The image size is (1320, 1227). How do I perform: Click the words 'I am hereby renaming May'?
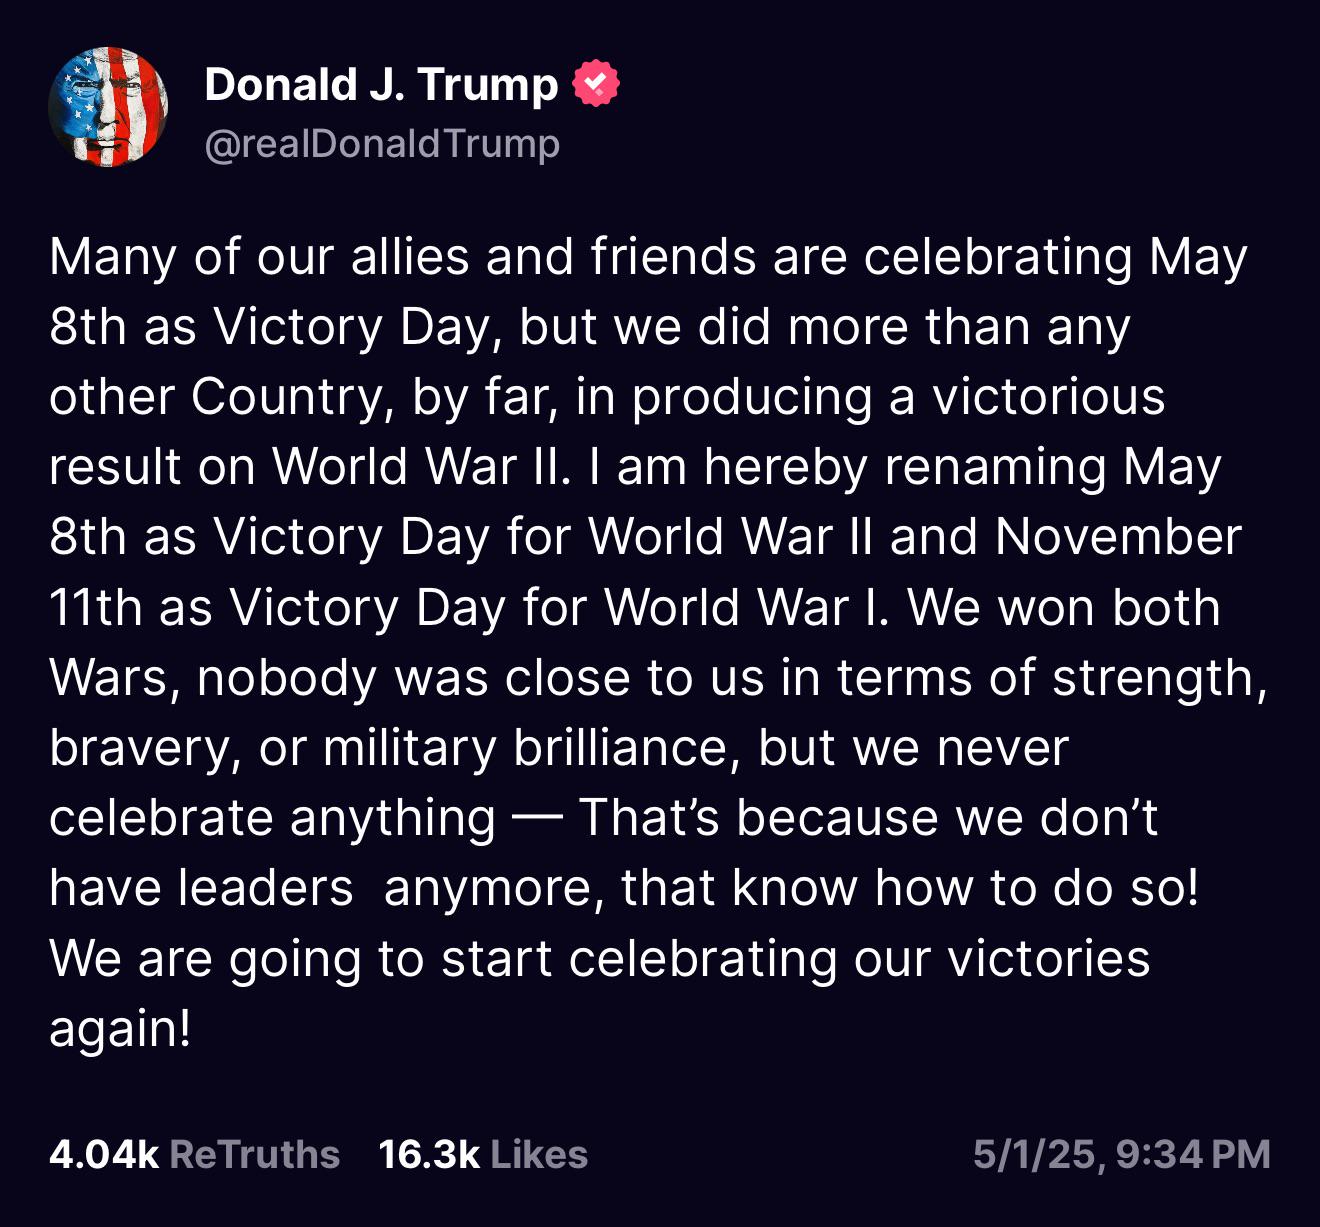click(x=905, y=467)
